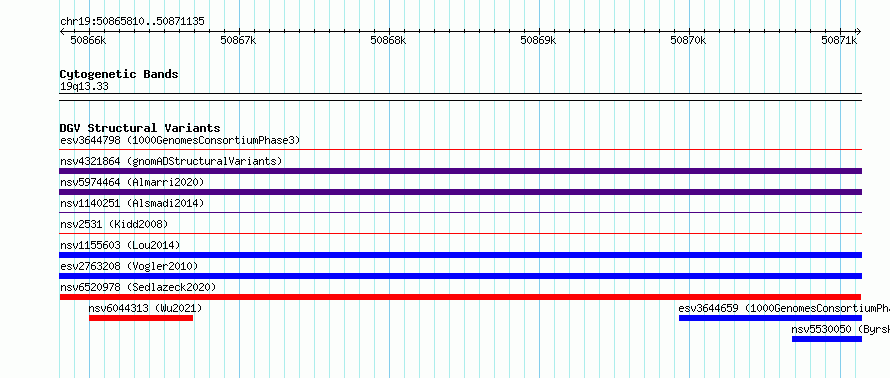Select the esv3644659 variant label
Image resolution: width=890 pixels, height=378 pixels.
[x=784, y=308]
